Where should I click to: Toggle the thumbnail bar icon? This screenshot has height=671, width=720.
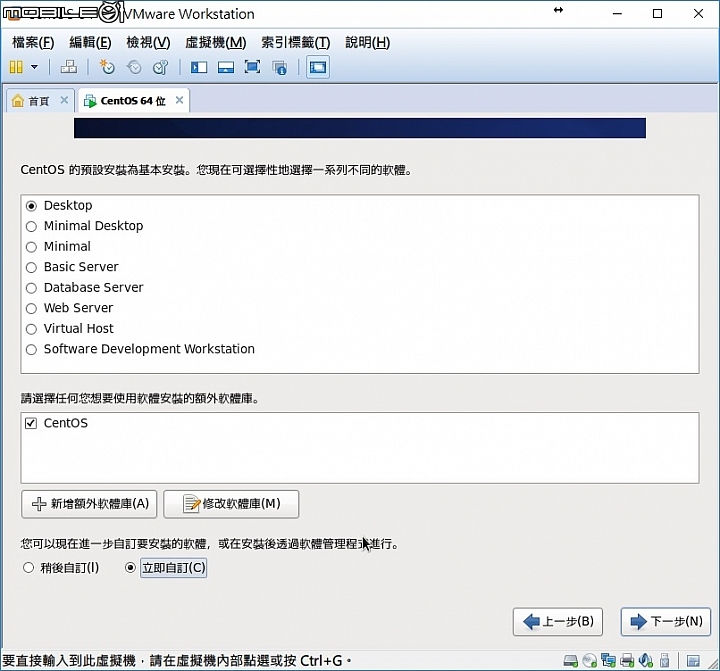(226, 68)
